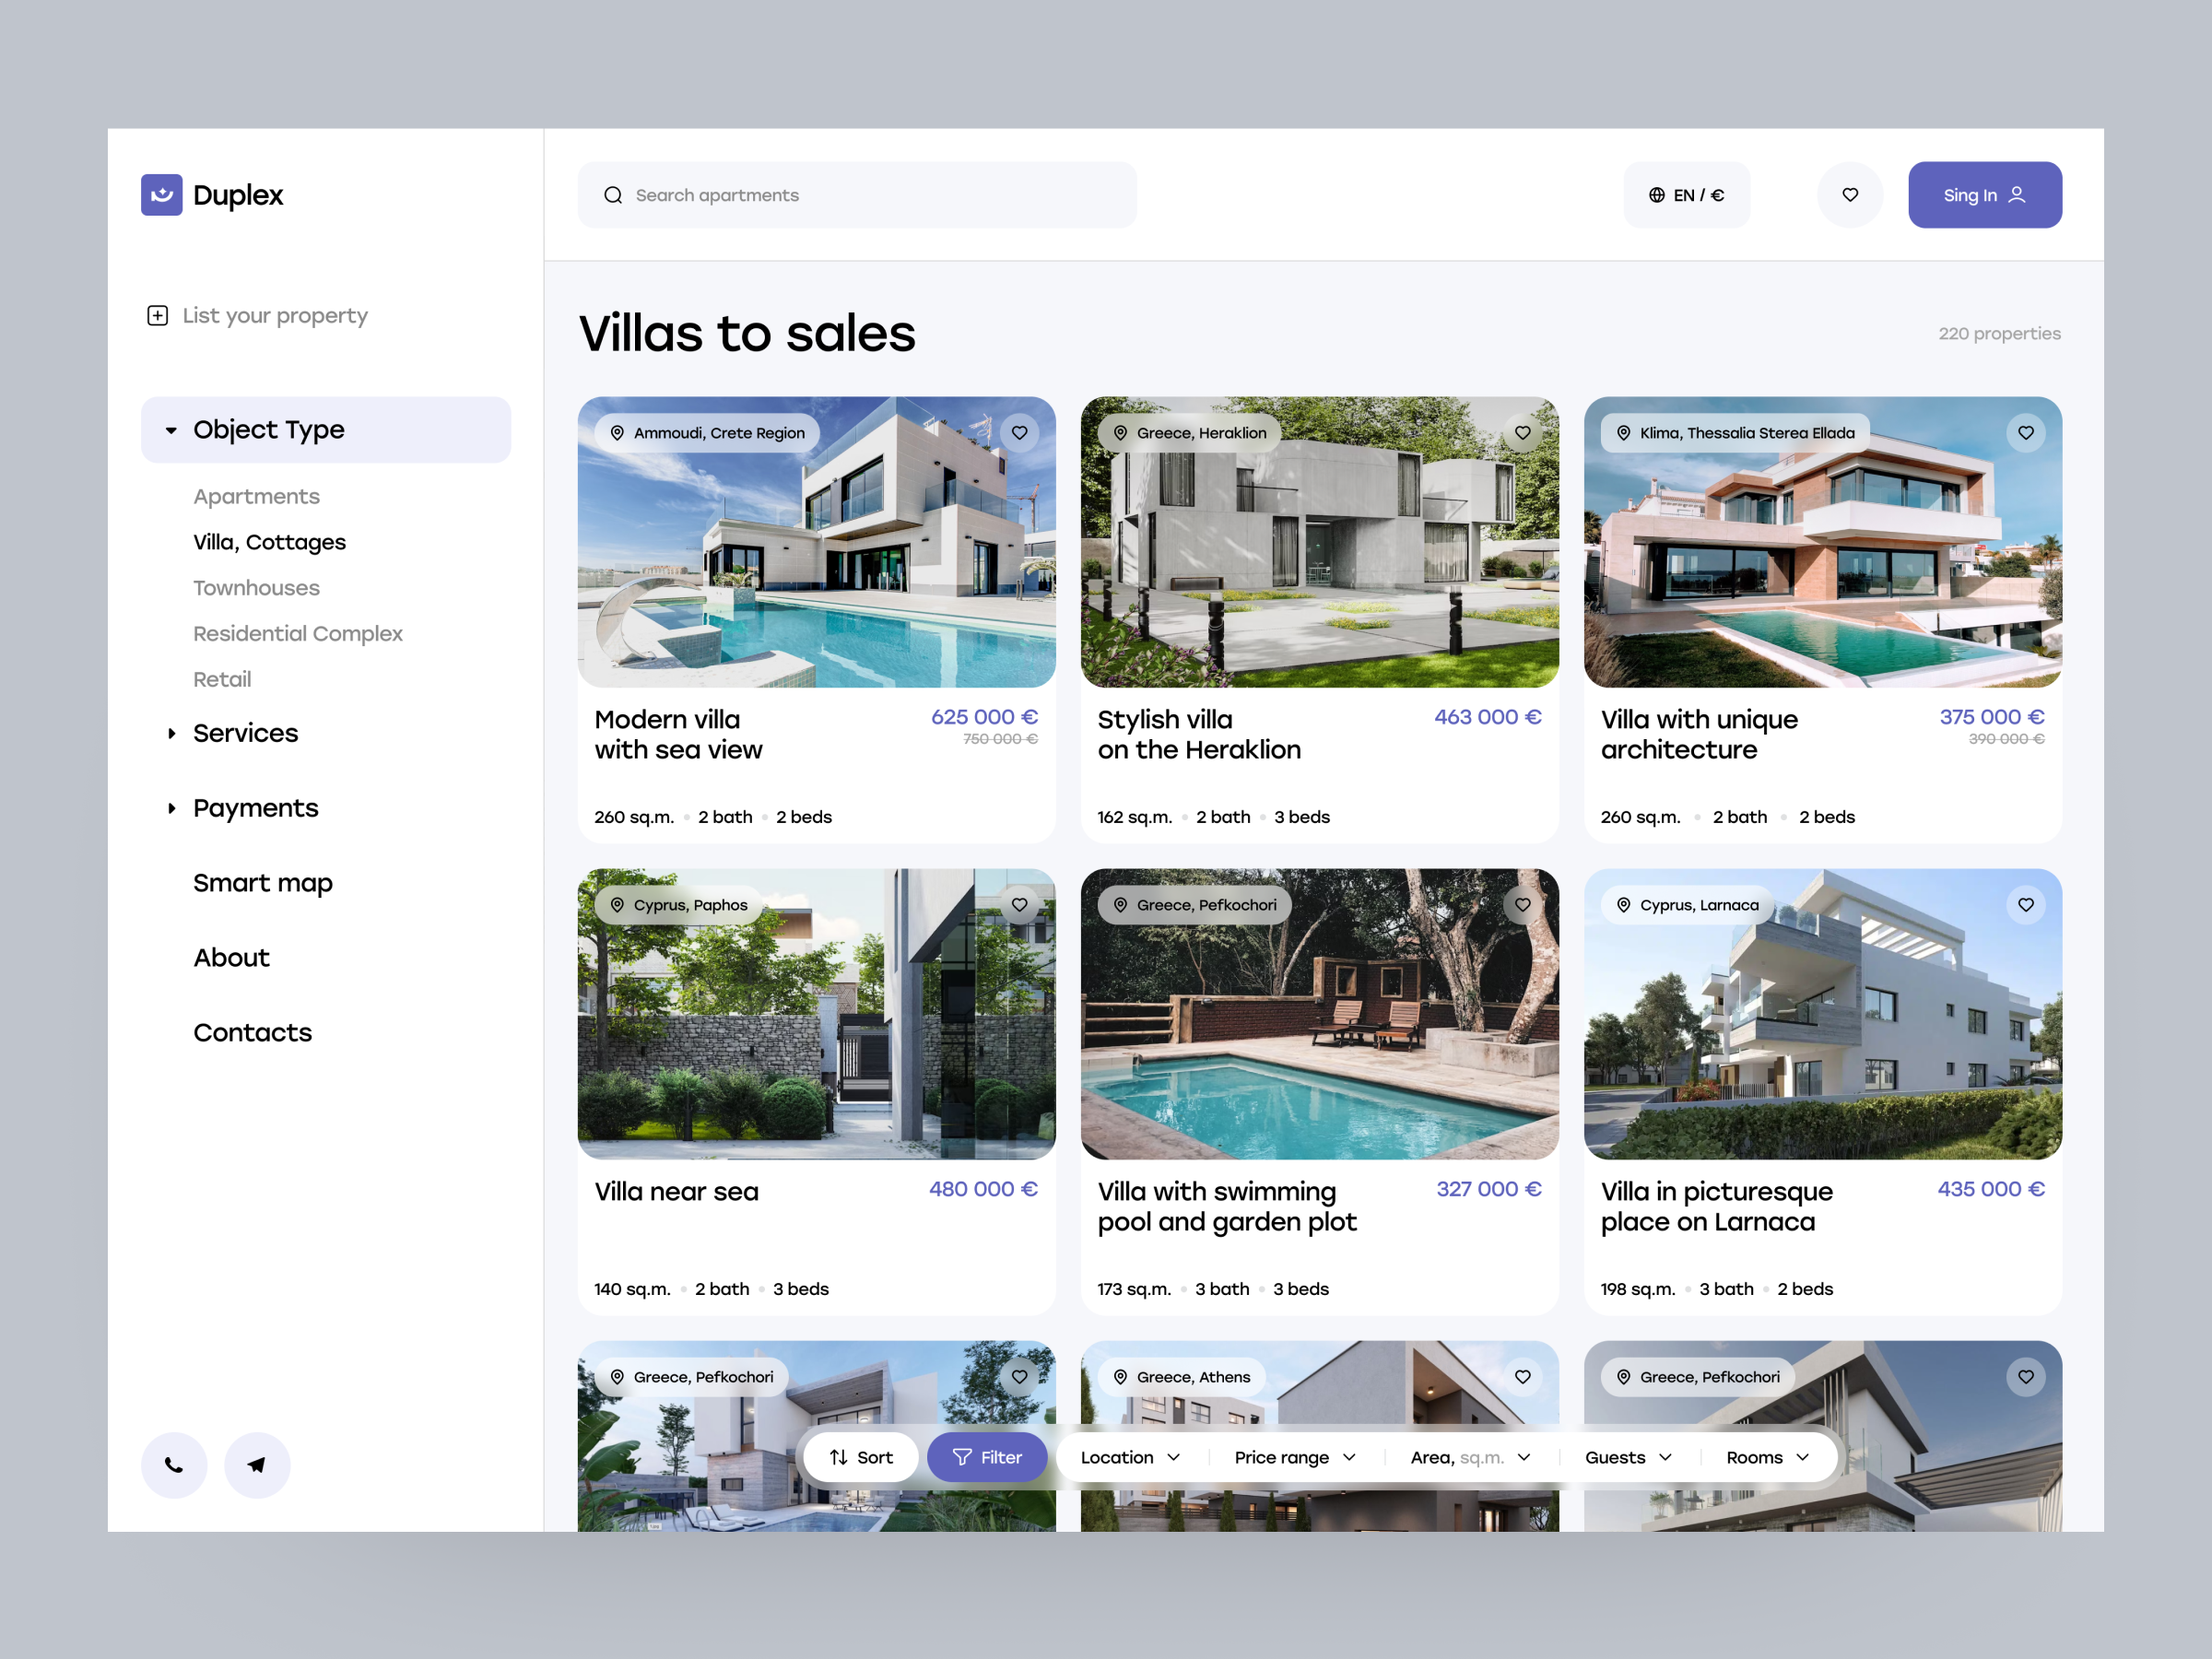Click location pin on Cyprus, Larnaca tag
Image resolution: width=2212 pixels, height=1659 pixels.
pyautogui.click(x=1623, y=905)
